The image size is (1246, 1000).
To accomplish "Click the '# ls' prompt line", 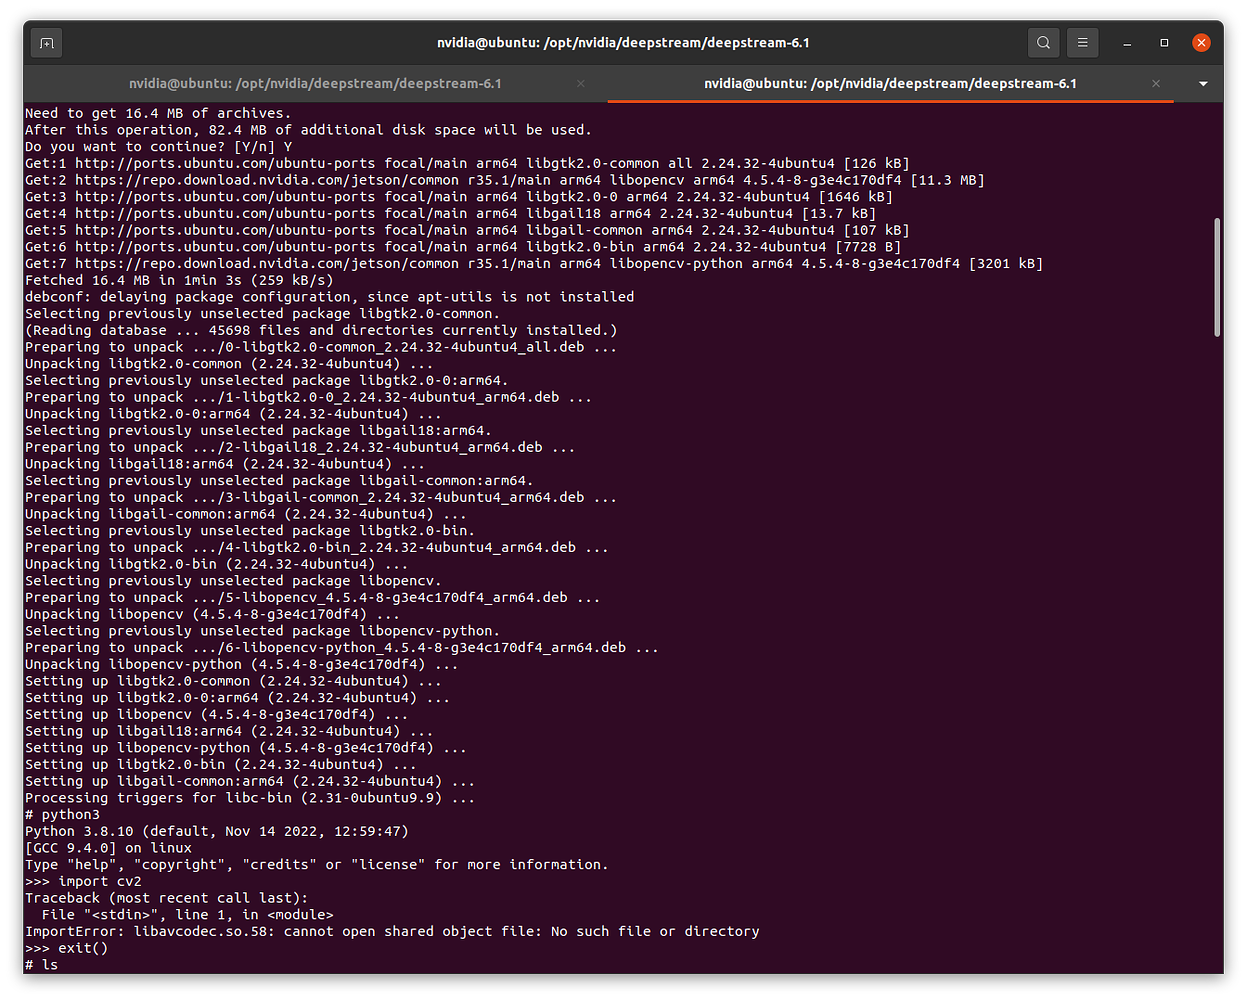I will [x=41, y=965].
